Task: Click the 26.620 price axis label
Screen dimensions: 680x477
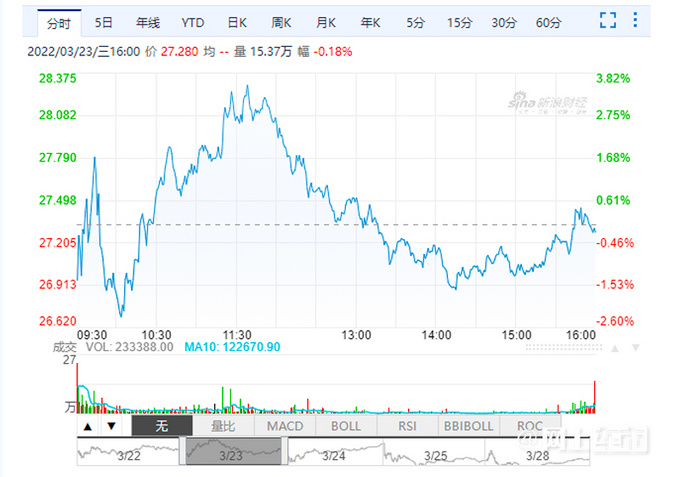Action: pyautogui.click(x=58, y=321)
